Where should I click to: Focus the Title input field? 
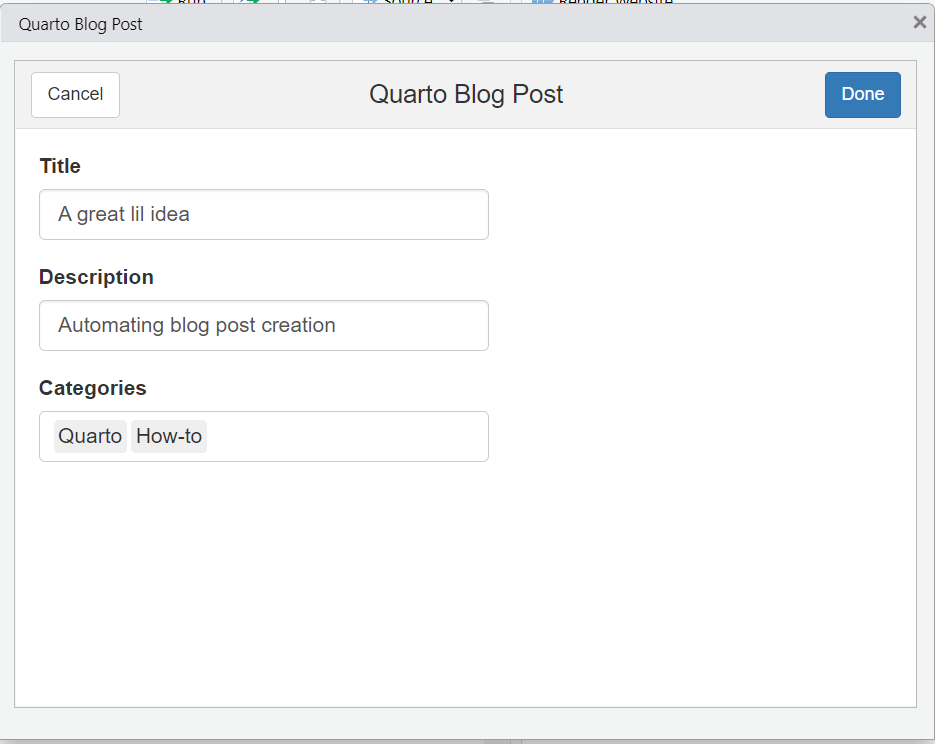[x=264, y=215]
